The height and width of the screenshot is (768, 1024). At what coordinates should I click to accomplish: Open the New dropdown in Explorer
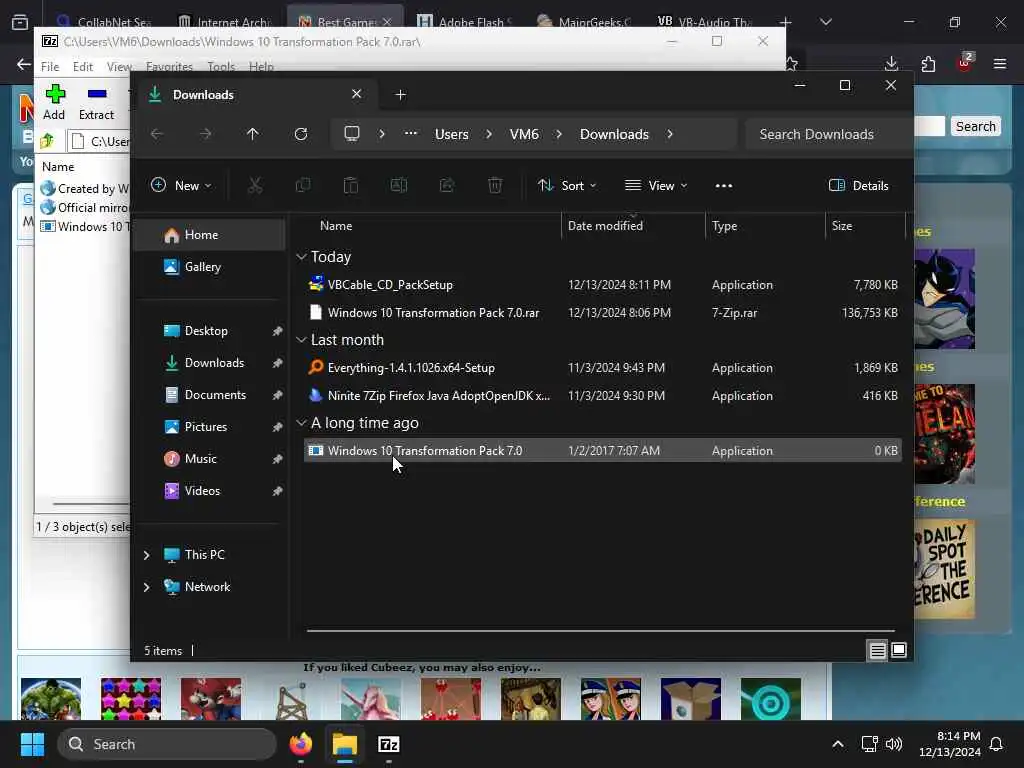(181, 185)
